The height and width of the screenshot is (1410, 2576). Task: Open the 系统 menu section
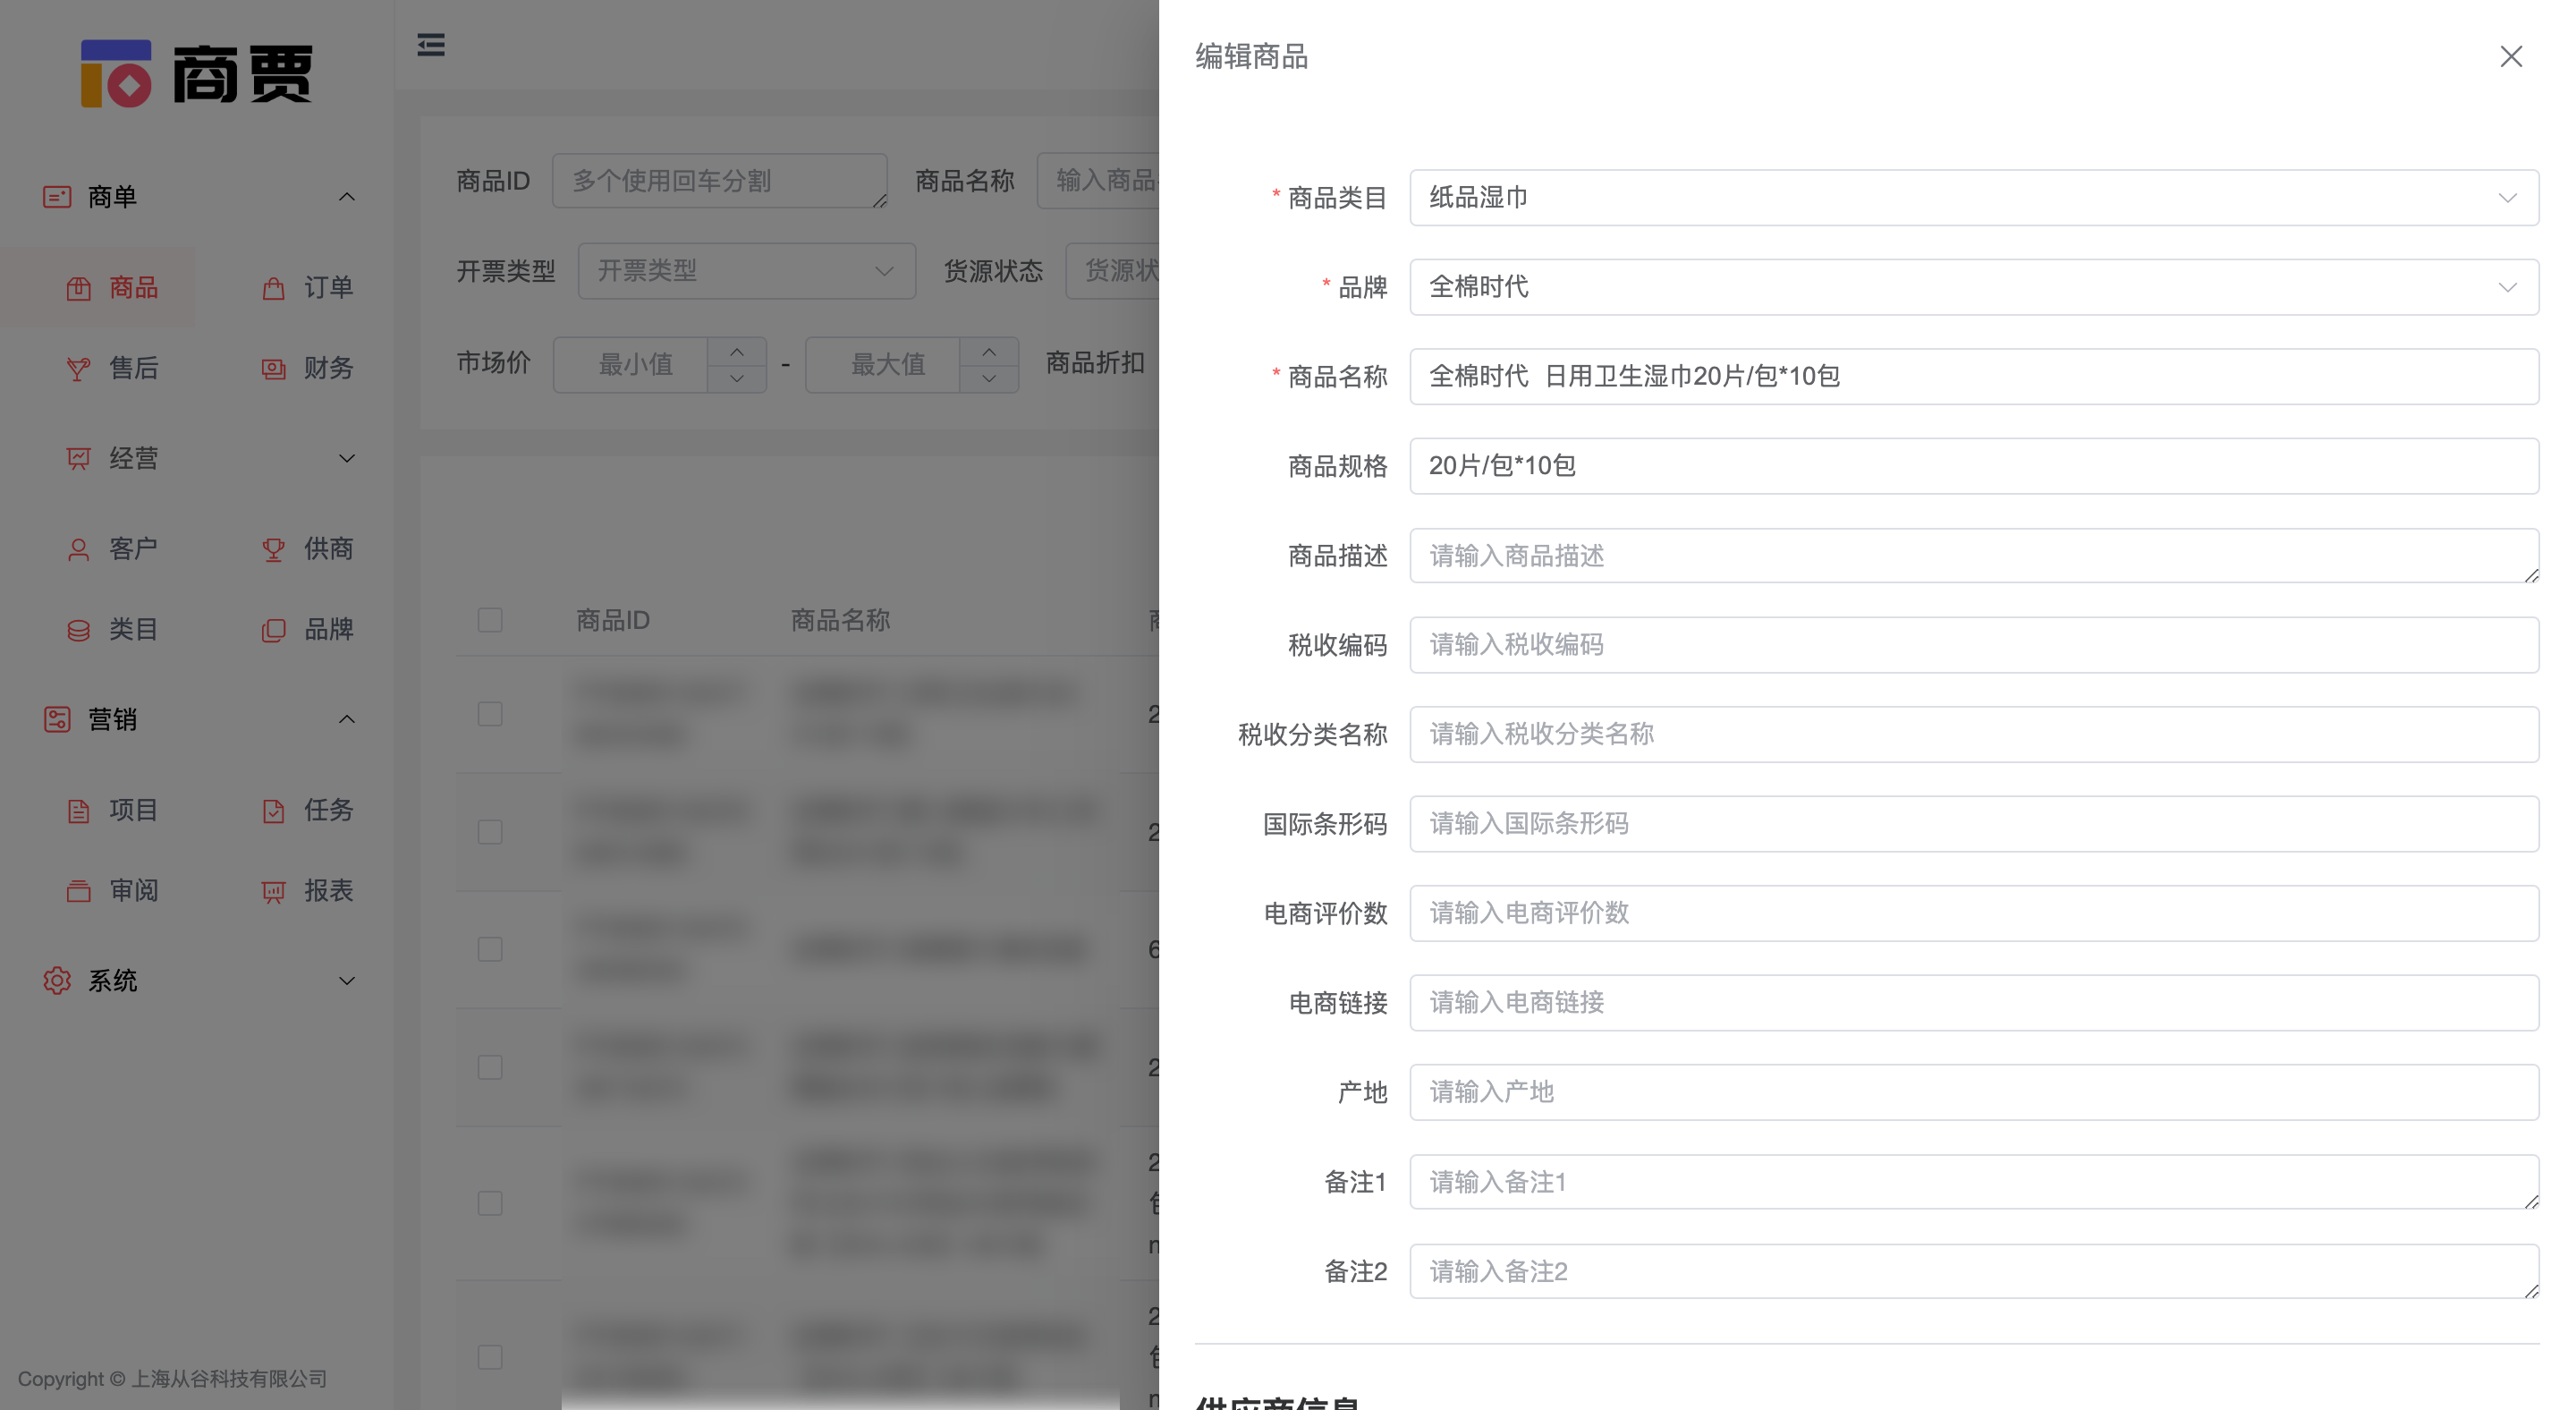click(x=347, y=980)
